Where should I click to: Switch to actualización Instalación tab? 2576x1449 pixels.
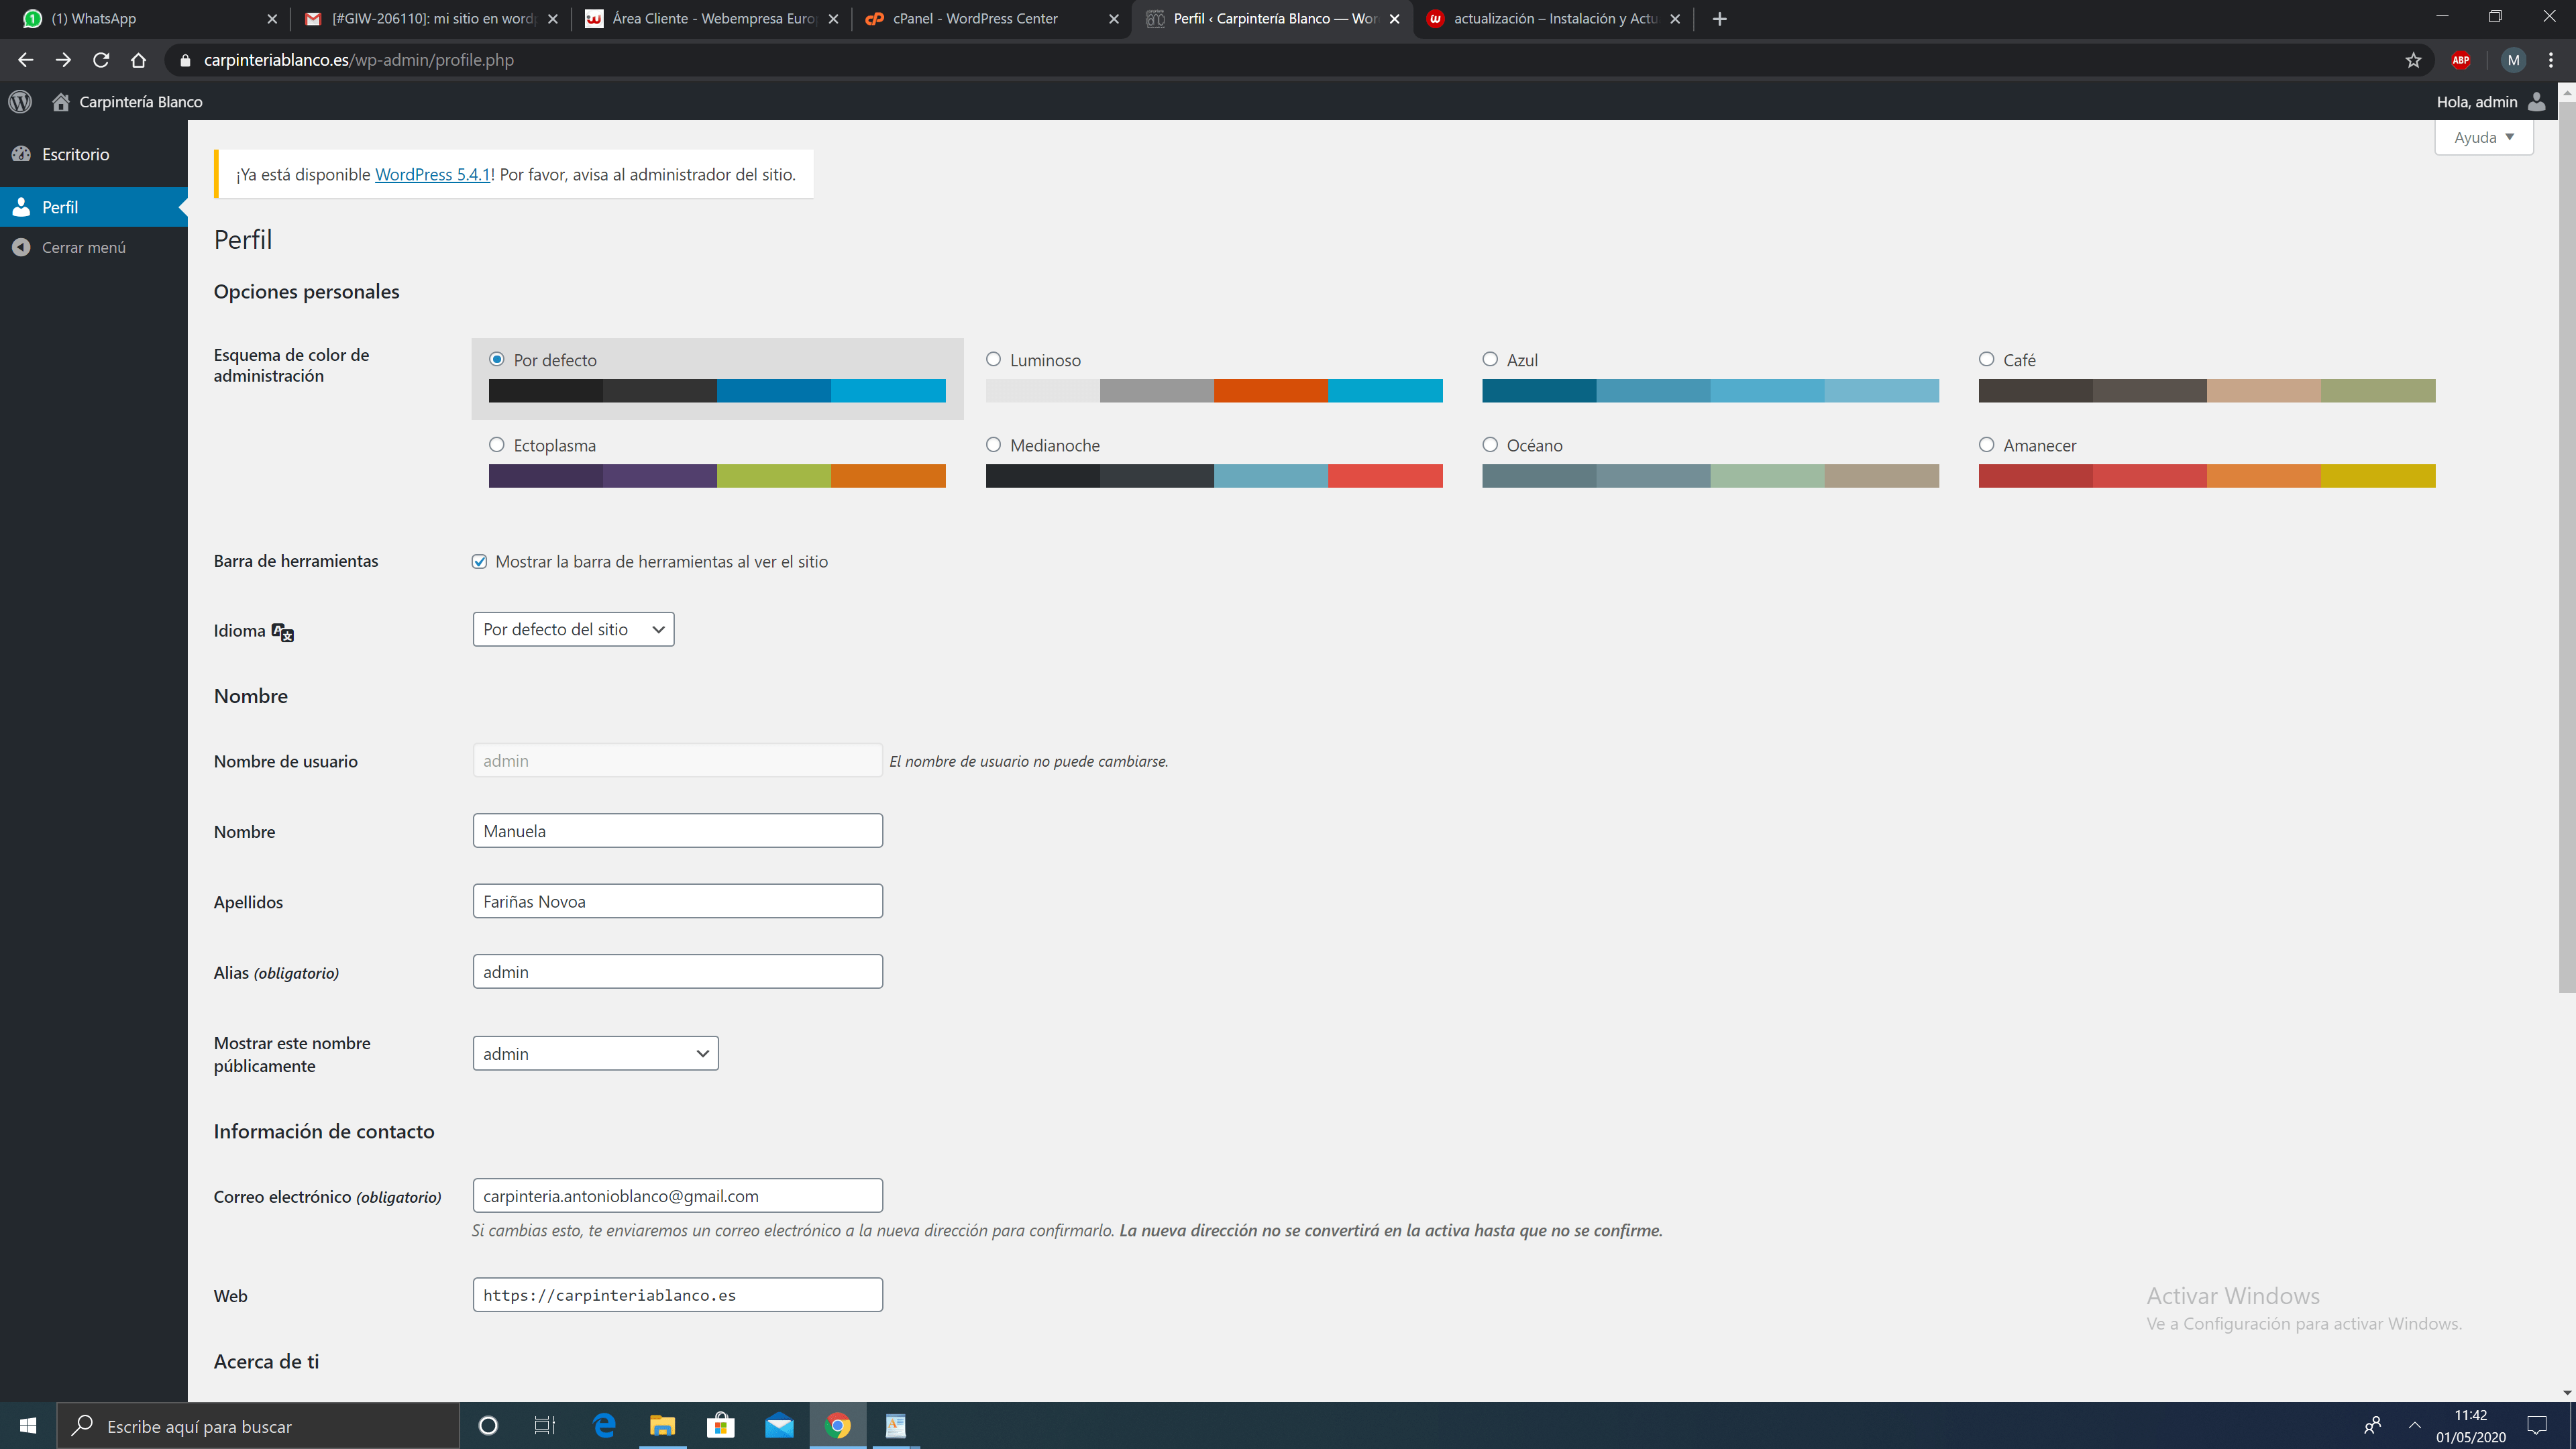(x=1553, y=19)
